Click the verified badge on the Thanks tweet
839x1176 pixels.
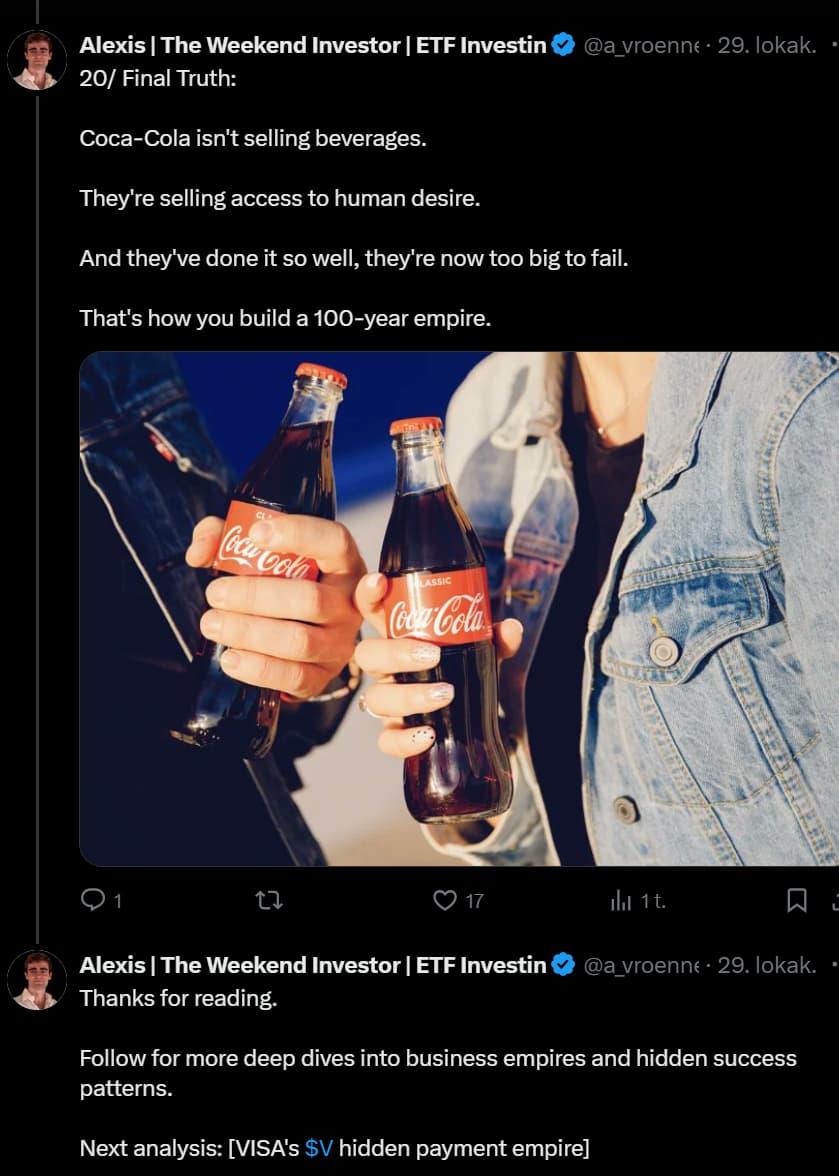[x=563, y=965]
